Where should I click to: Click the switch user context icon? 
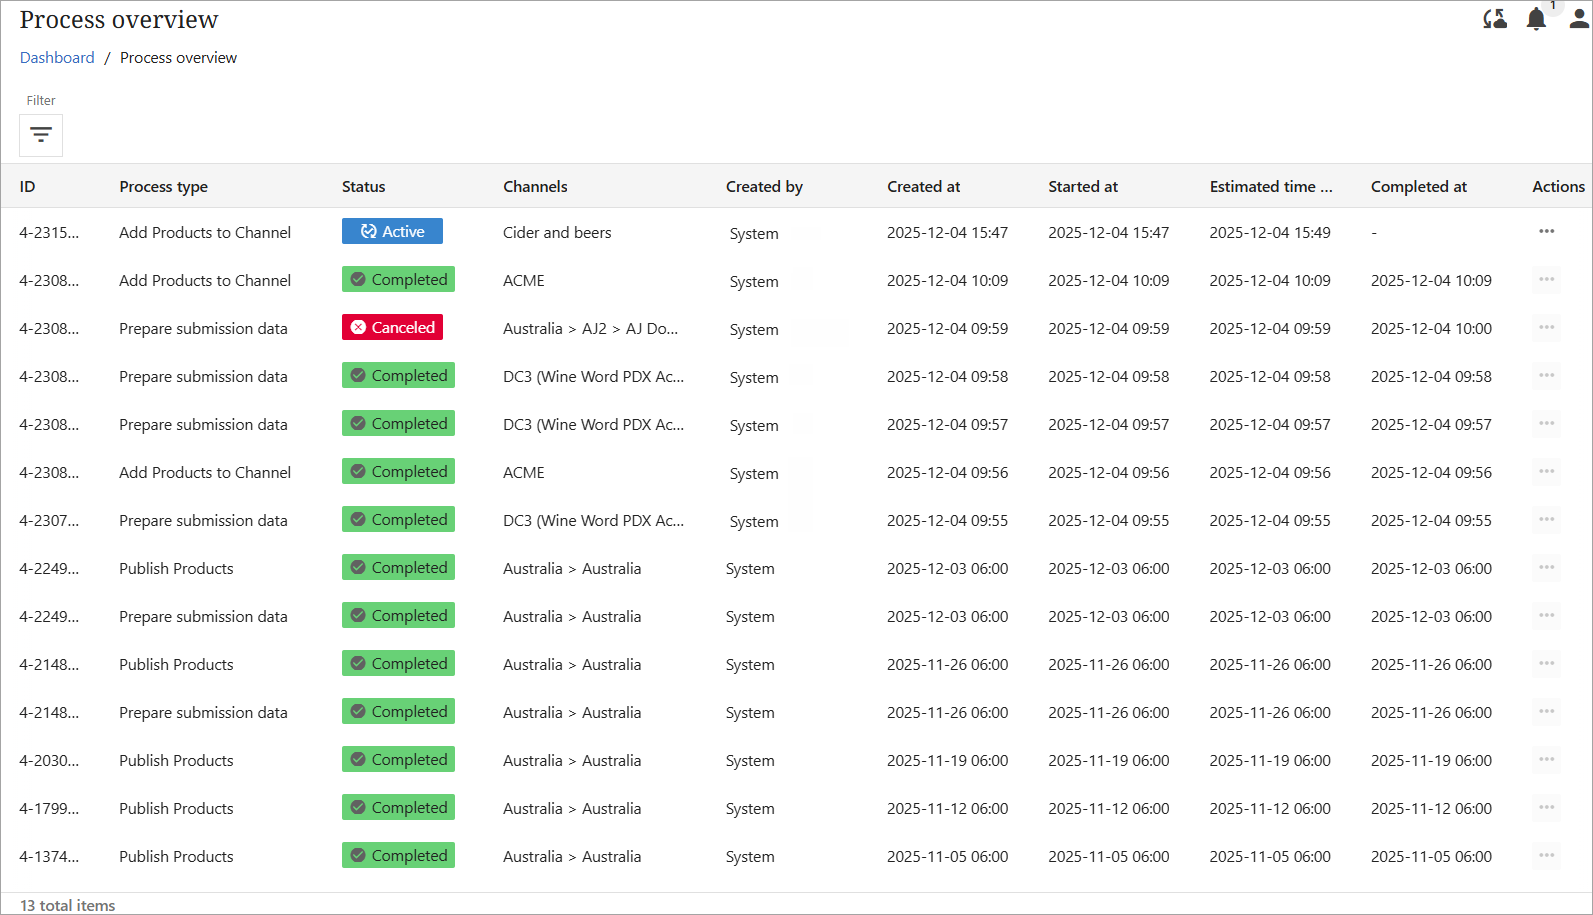tap(1495, 19)
